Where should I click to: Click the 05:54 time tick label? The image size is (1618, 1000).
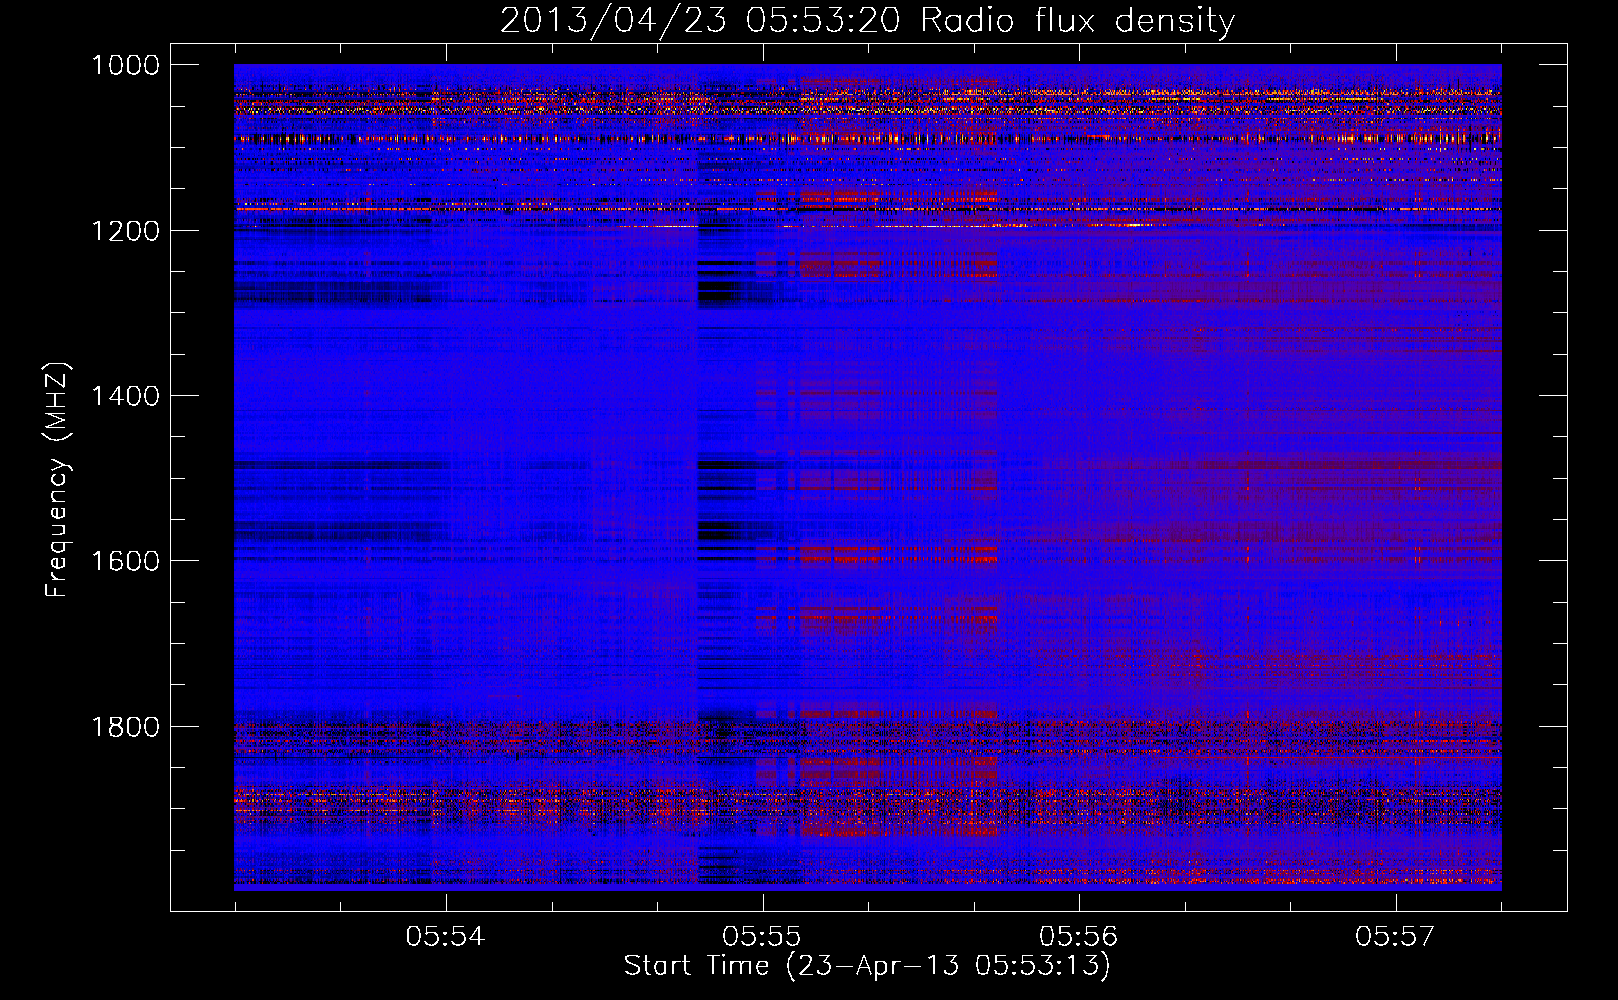point(445,936)
